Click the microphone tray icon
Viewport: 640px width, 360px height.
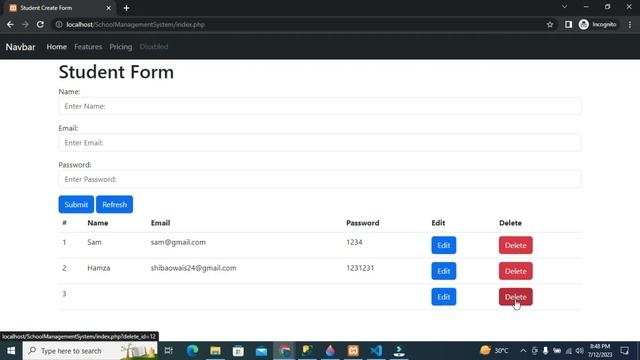pyautogui.click(x=545, y=351)
